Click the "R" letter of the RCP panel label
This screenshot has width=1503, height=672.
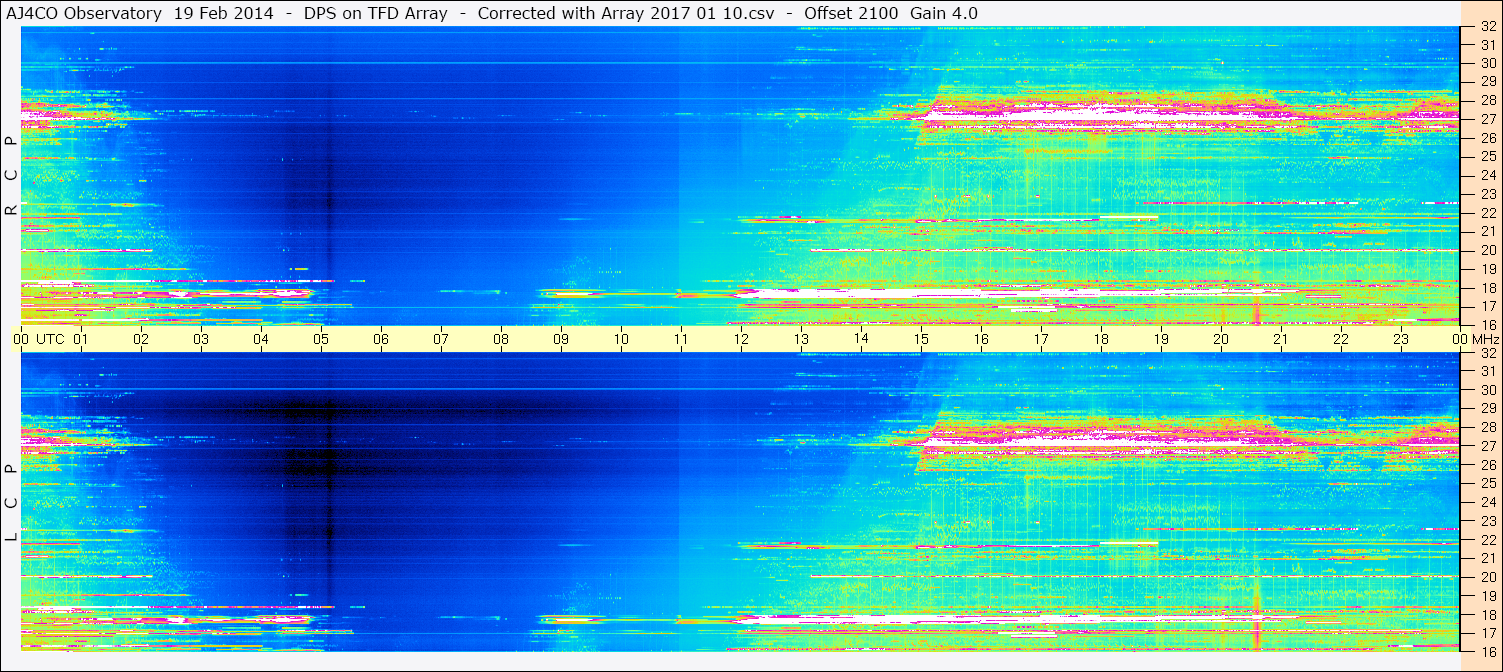point(11,211)
